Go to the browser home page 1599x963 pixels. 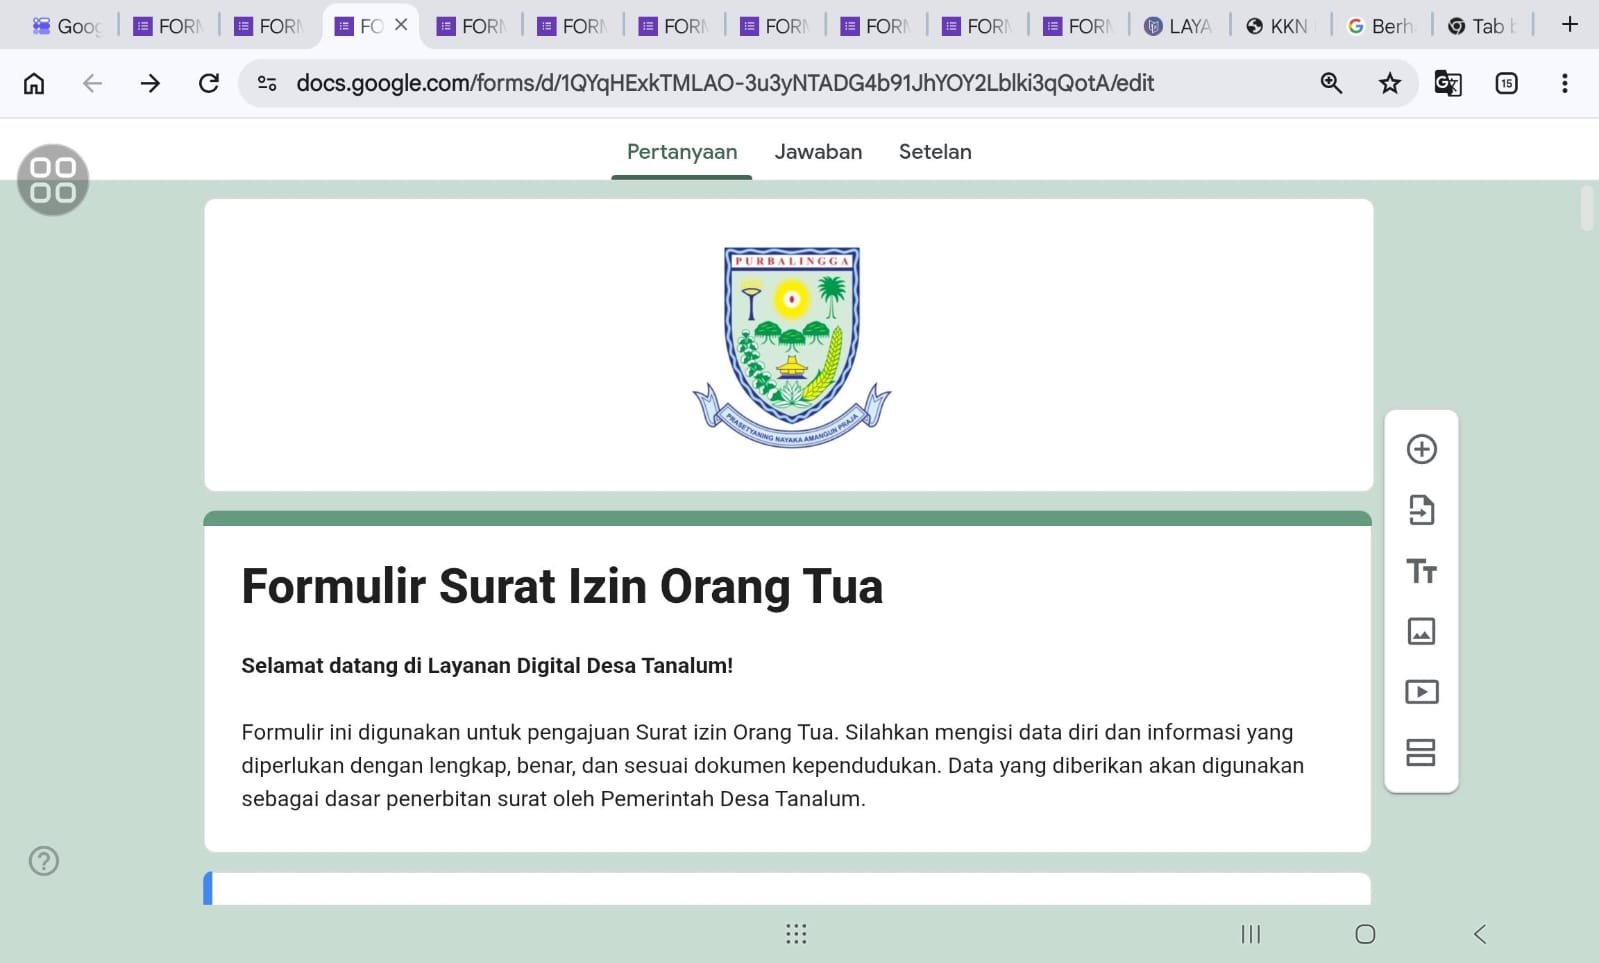[34, 83]
